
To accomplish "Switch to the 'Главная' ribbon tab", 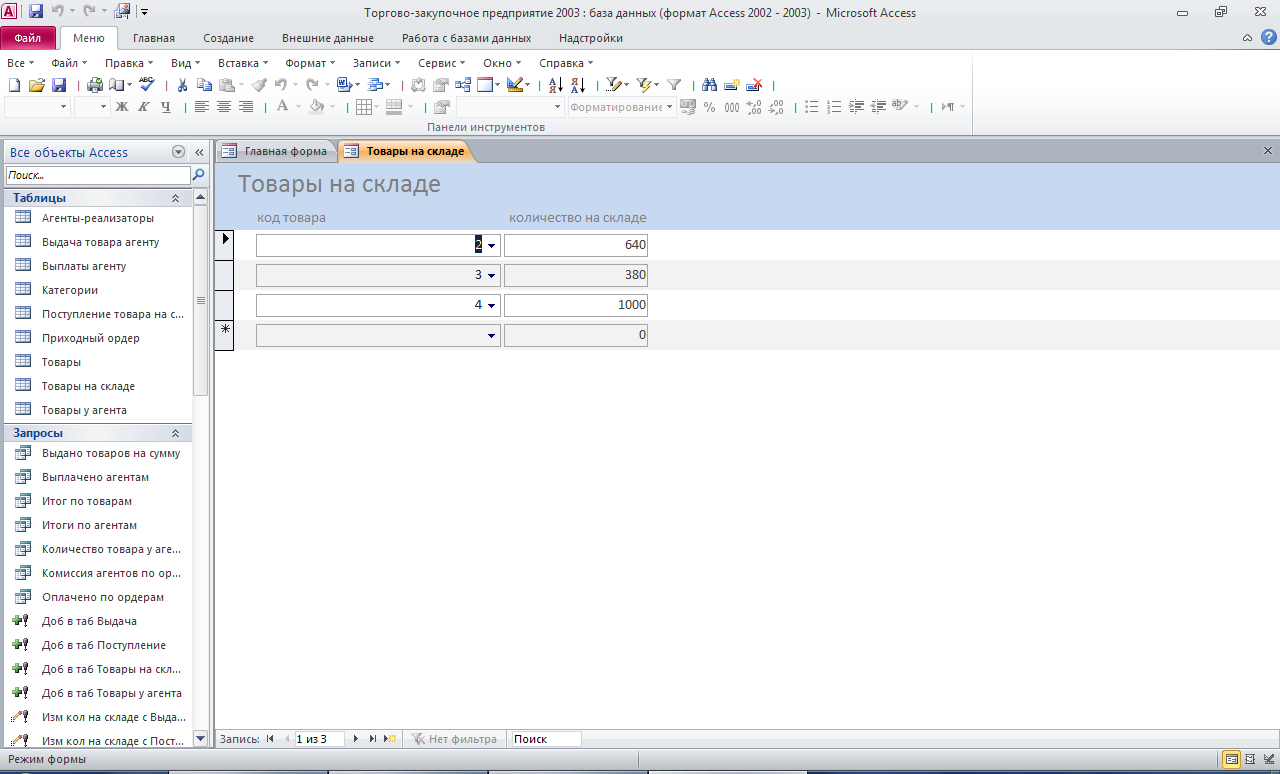I will tap(154, 38).
